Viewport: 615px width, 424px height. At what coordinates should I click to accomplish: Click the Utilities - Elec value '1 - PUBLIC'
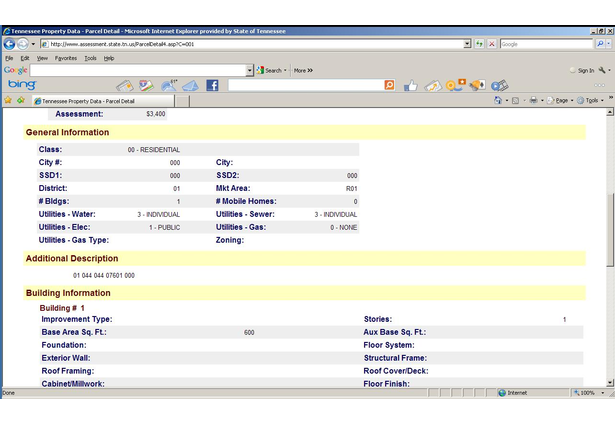coord(164,227)
